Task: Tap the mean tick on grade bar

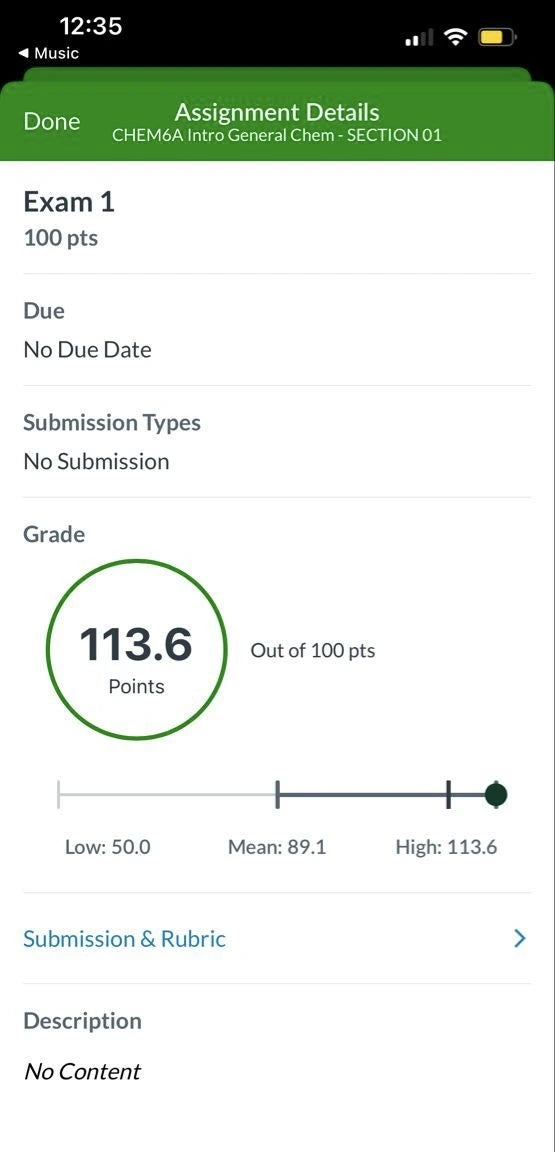Action: coord(277,794)
